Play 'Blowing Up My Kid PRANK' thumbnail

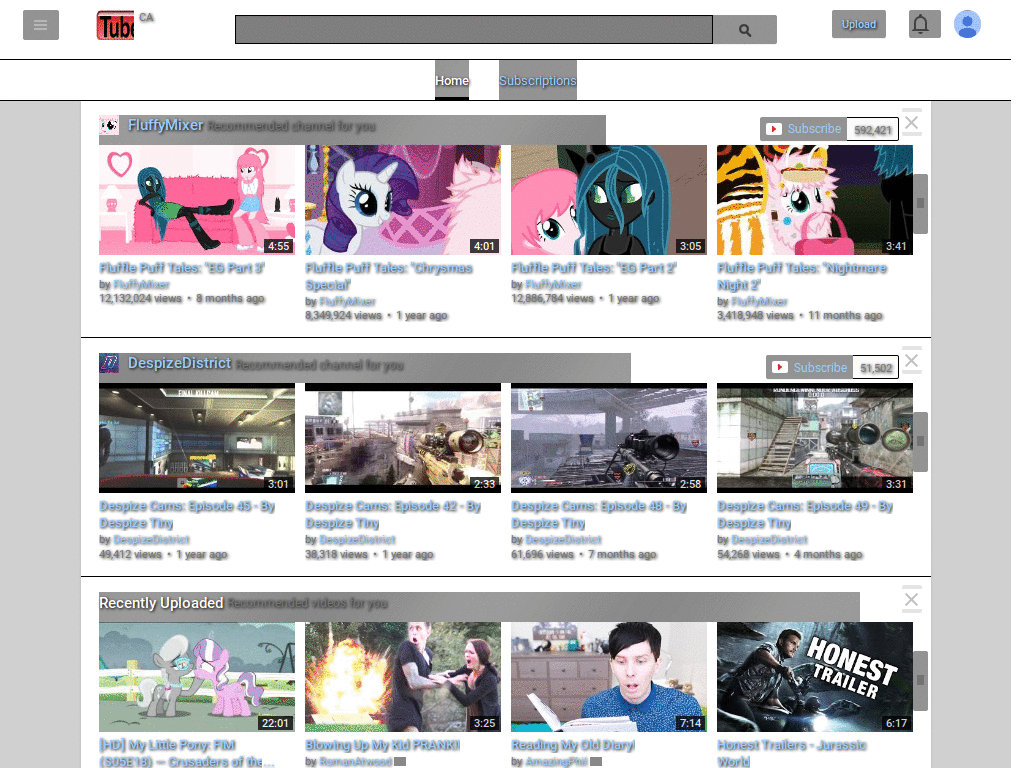tap(403, 677)
